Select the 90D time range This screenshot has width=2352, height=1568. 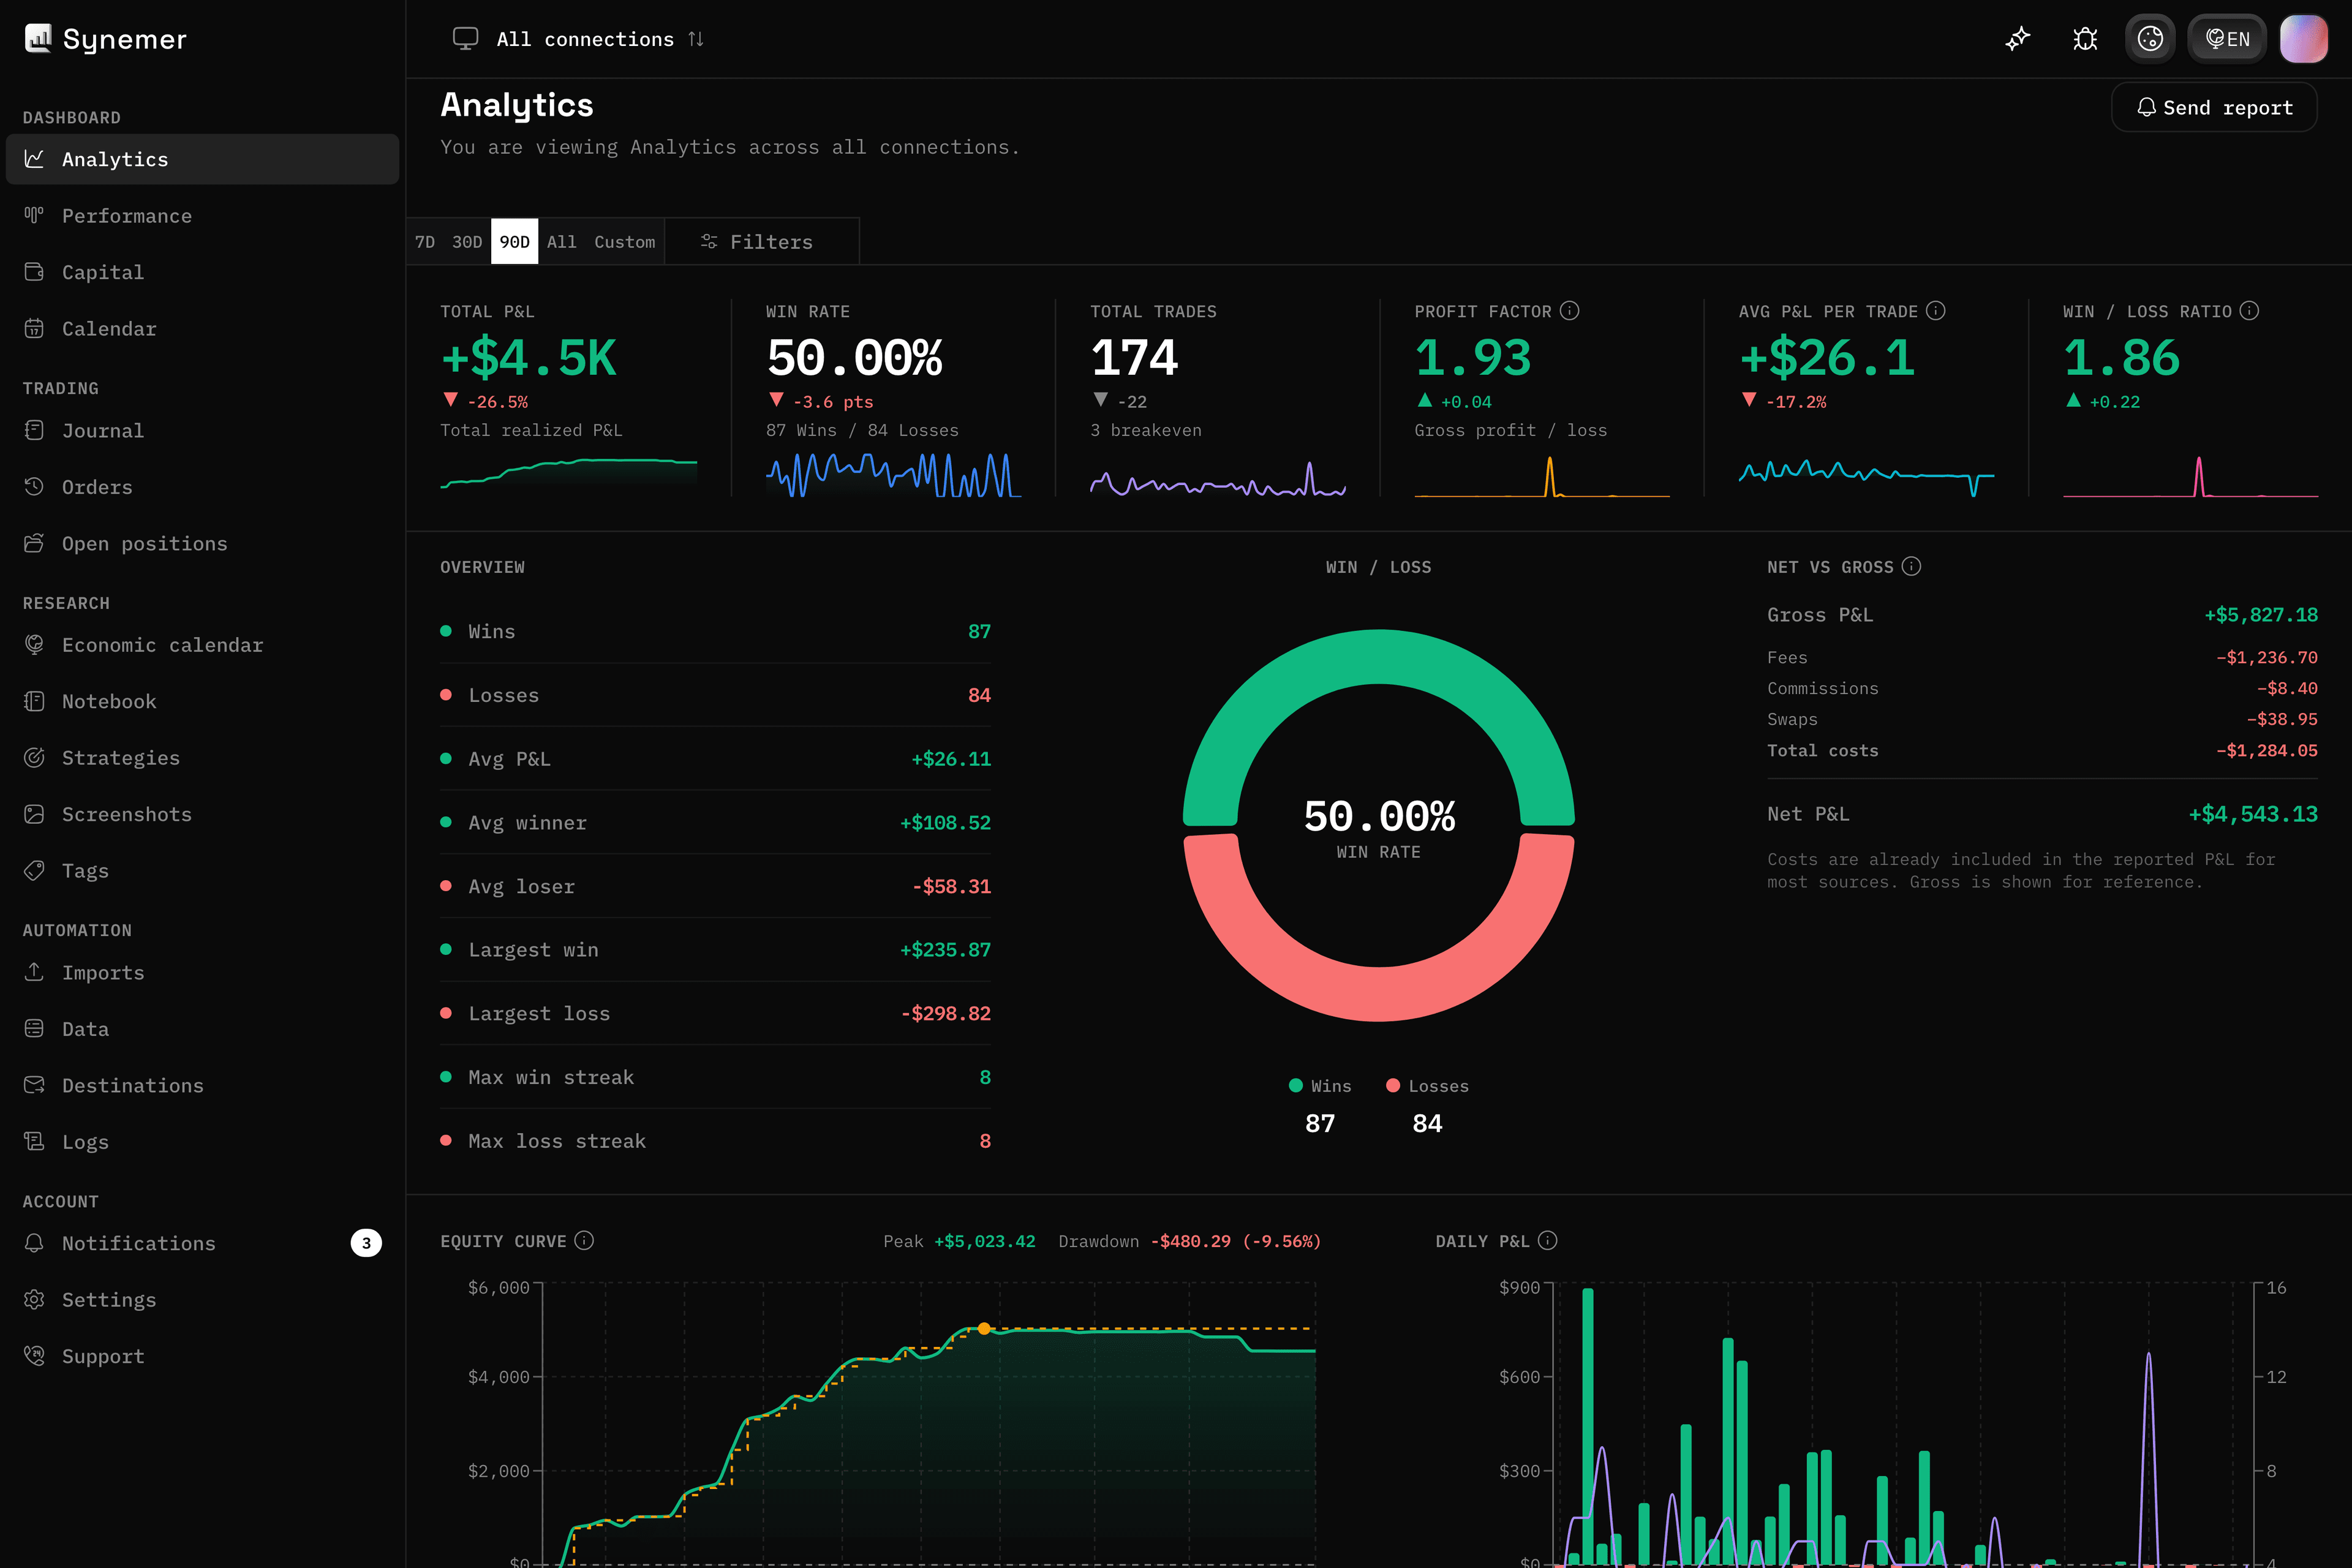[514, 242]
